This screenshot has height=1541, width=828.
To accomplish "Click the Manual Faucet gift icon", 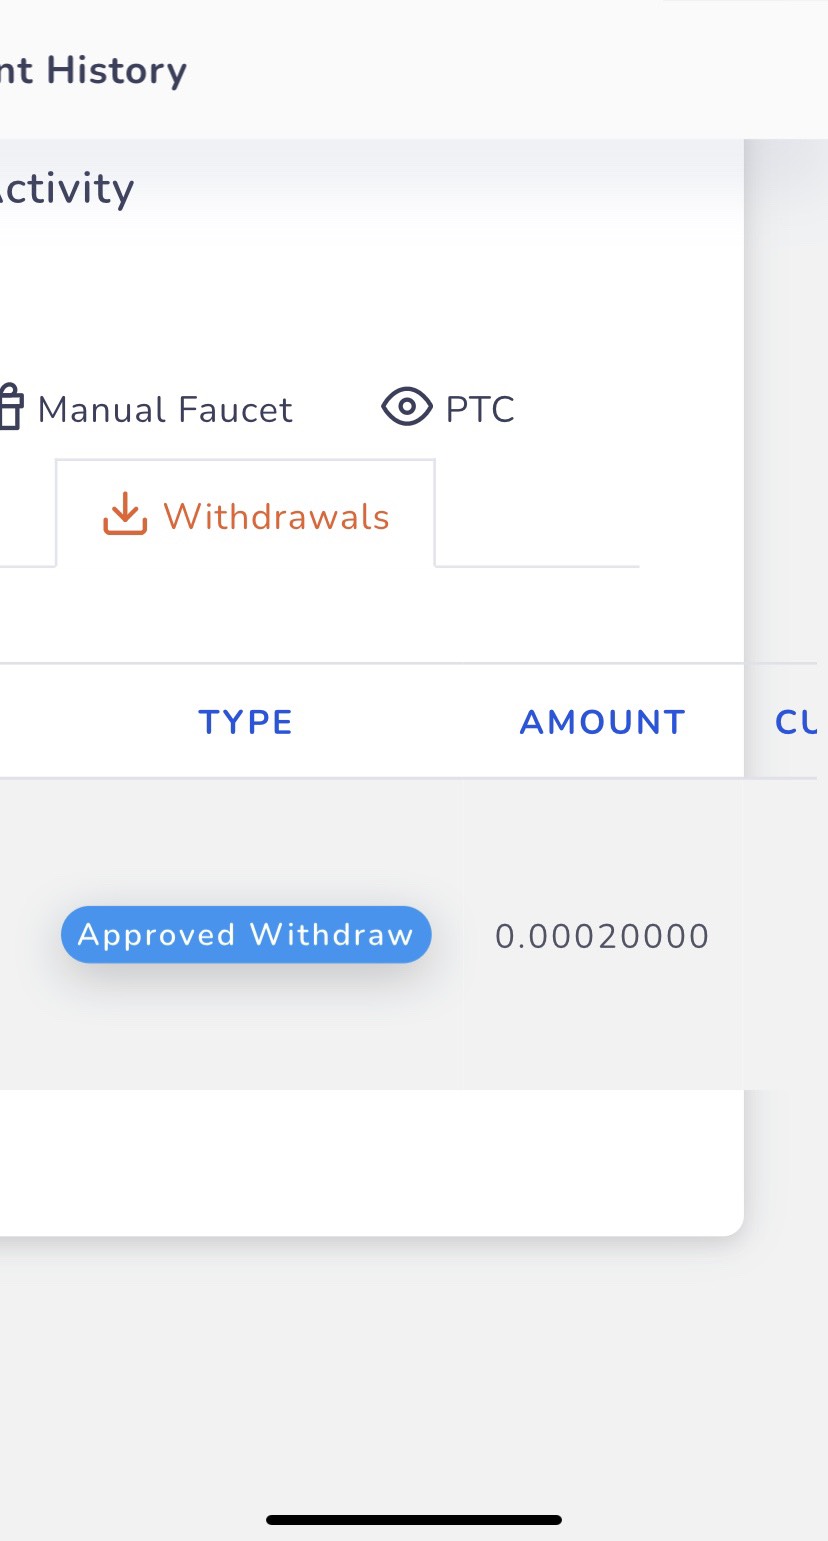I will coord(10,409).
